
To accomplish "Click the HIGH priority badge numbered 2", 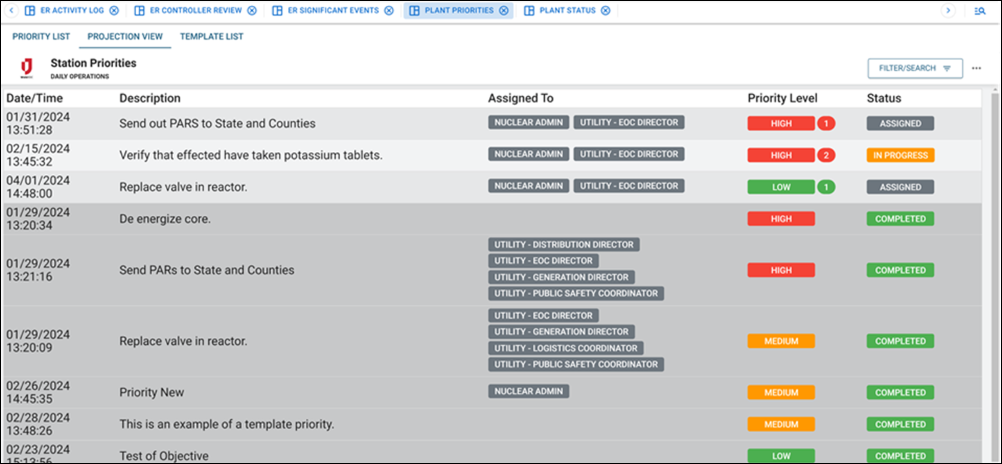I will [x=781, y=155].
